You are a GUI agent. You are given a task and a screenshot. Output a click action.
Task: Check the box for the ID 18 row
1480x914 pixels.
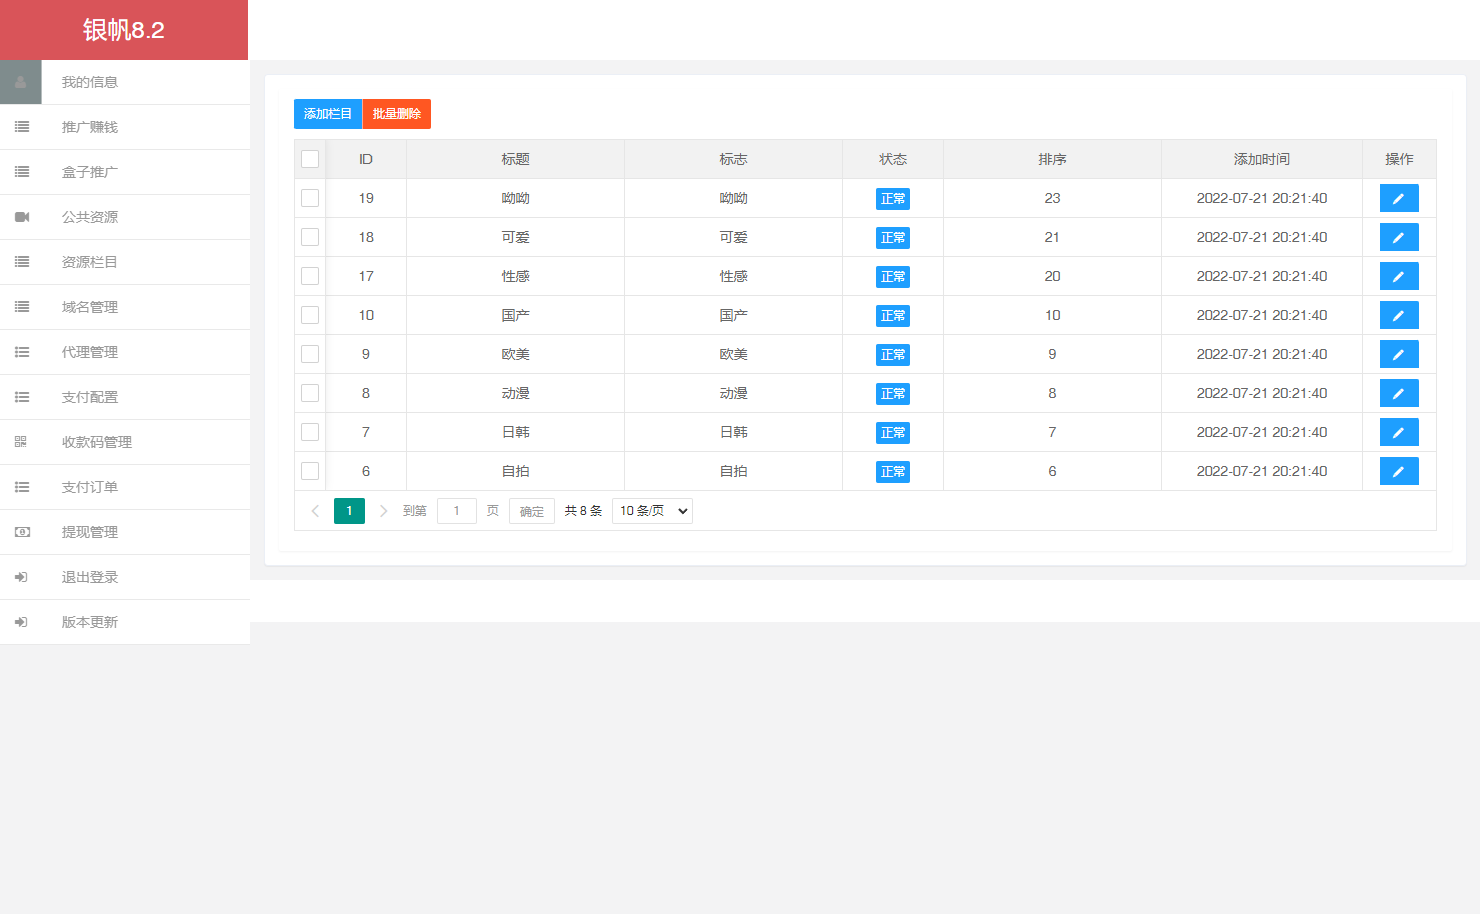[x=310, y=237]
